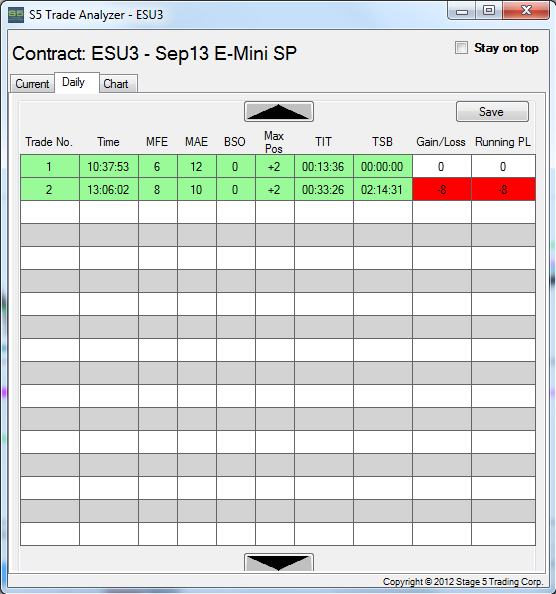Click the TIT column header
This screenshot has height=594, width=556.
[x=323, y=142]
